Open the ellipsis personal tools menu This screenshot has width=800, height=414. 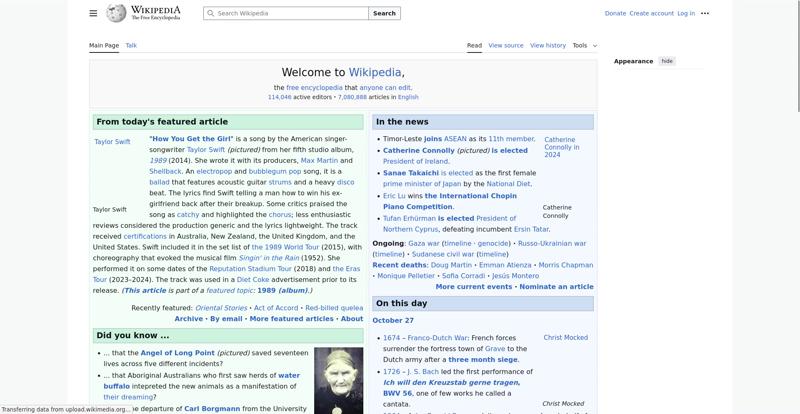coord(705,13)
